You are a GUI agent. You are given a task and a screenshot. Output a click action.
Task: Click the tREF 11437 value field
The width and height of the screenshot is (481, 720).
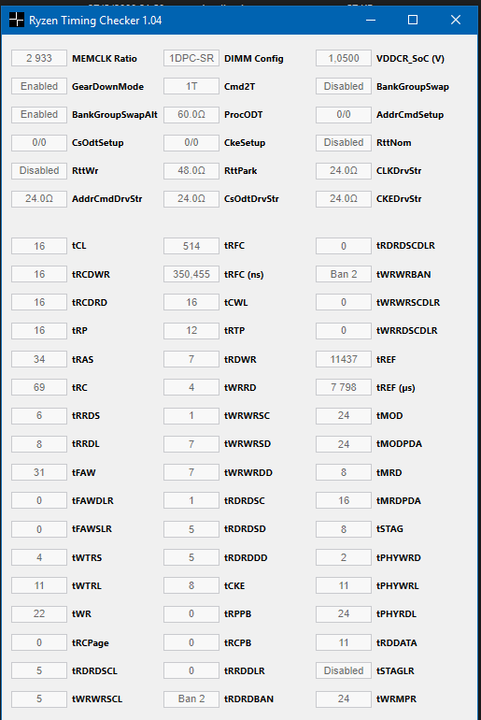344,359
